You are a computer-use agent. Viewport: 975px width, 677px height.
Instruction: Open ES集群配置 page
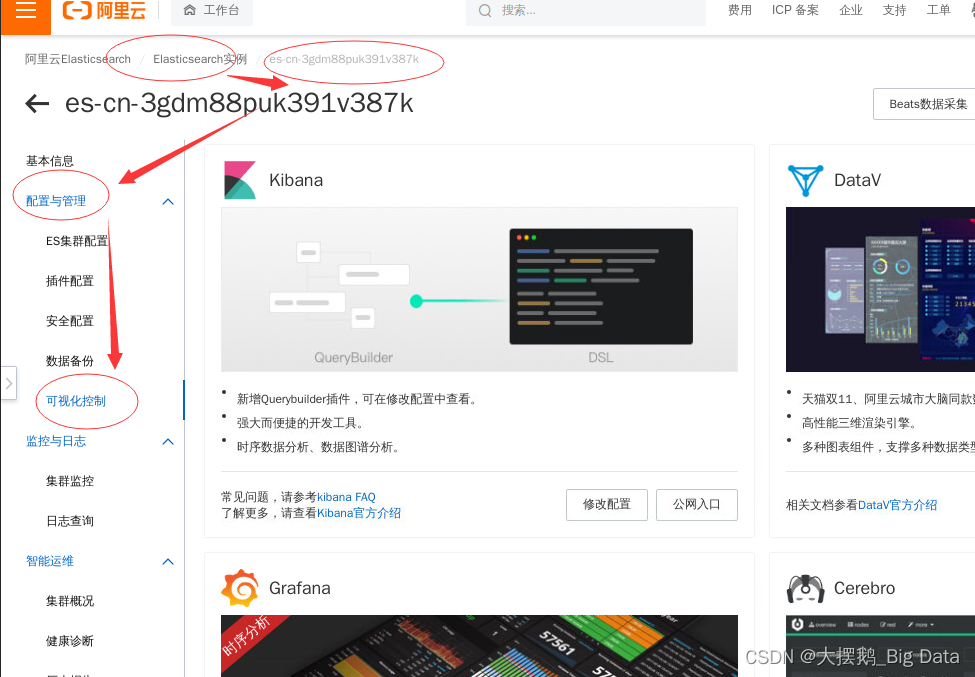[x=77, y=241]
